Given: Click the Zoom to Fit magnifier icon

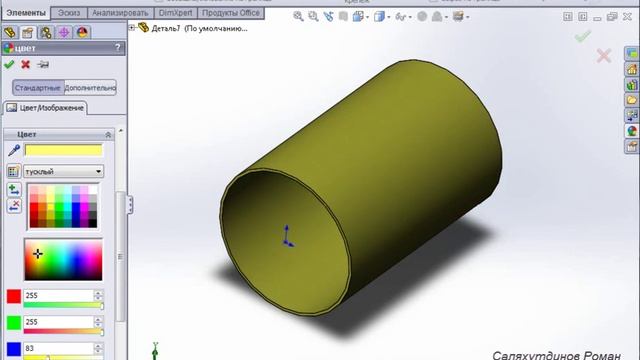Looking at the screenshot, I should click(298, 17).
